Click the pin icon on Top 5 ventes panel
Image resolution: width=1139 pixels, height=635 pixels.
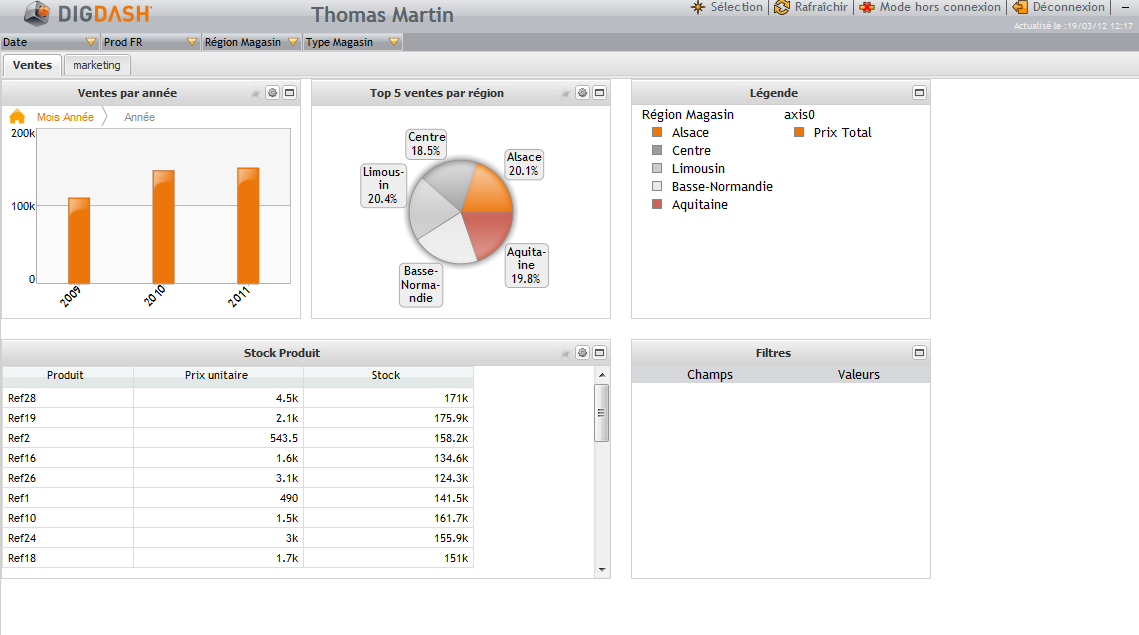(x=565, y=93)
